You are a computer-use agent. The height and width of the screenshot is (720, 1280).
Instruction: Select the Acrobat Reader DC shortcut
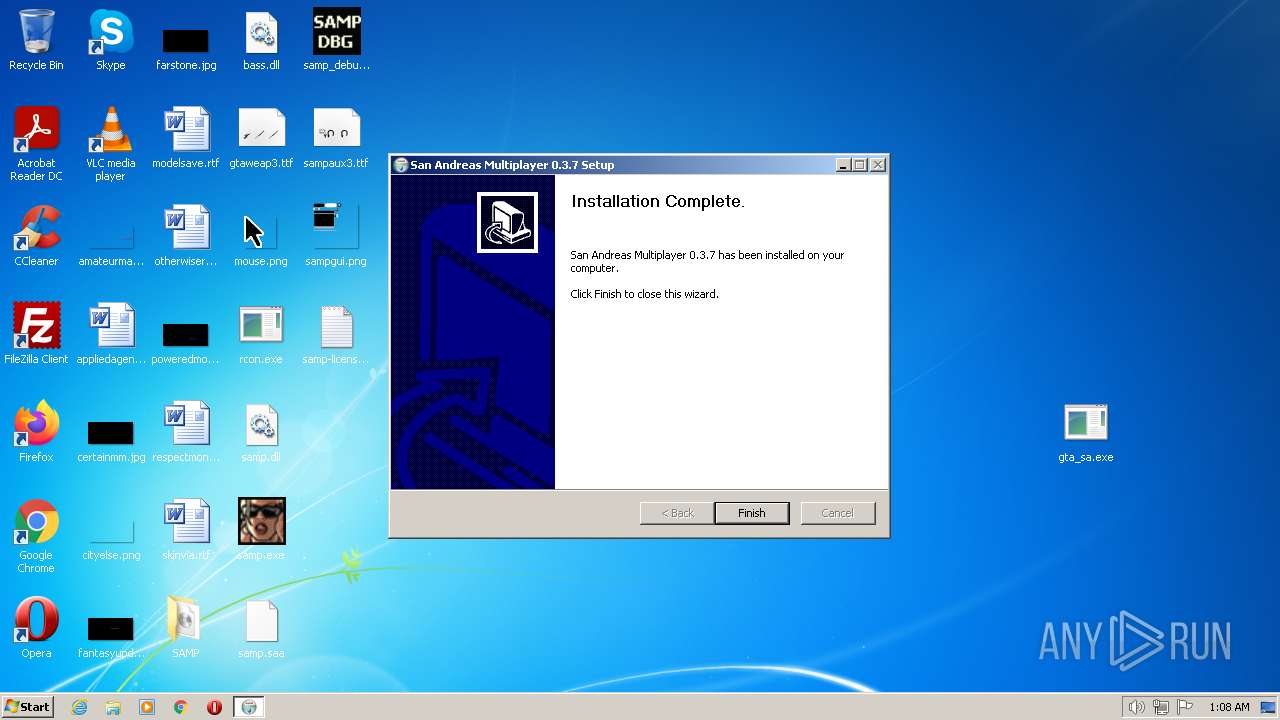36,144
